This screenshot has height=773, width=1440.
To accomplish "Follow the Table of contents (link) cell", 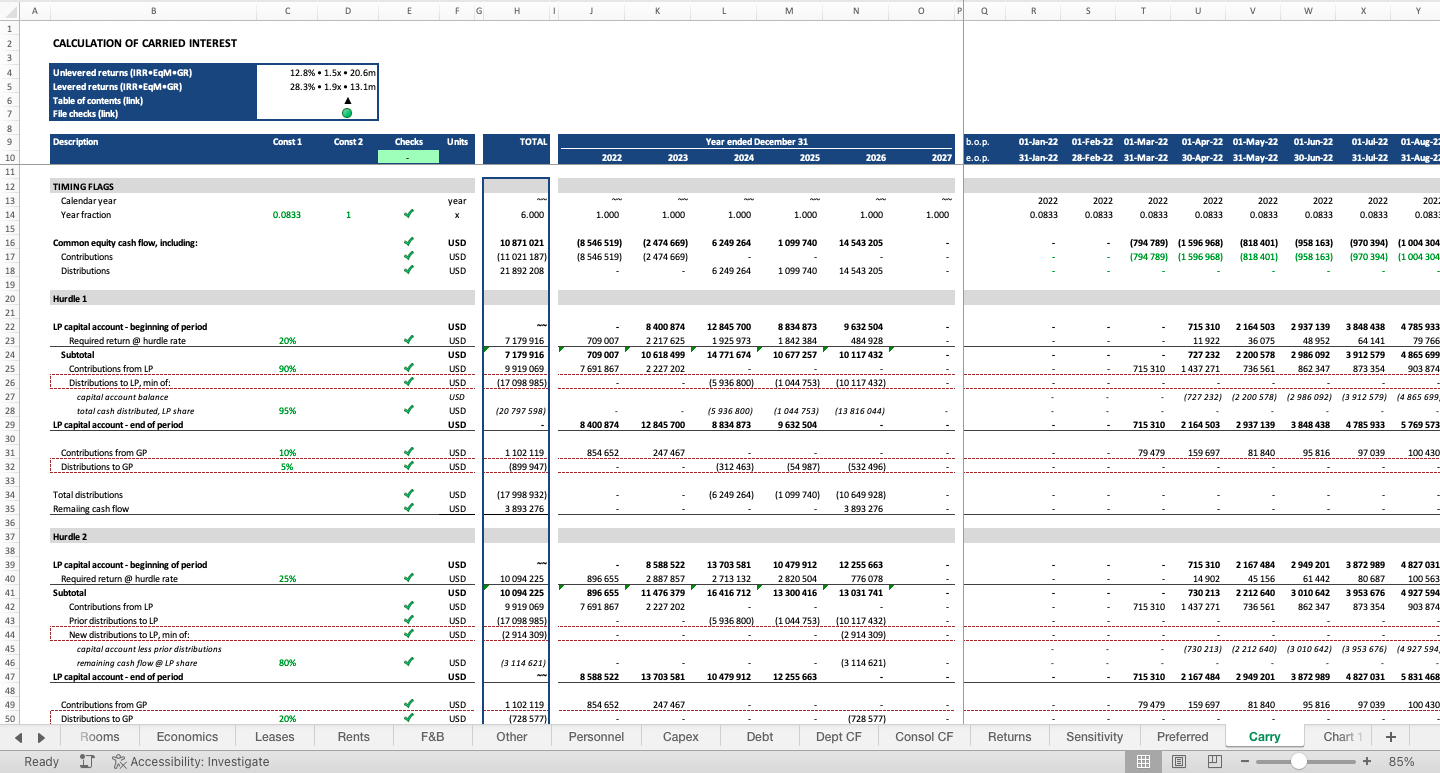I will point(154,100).
